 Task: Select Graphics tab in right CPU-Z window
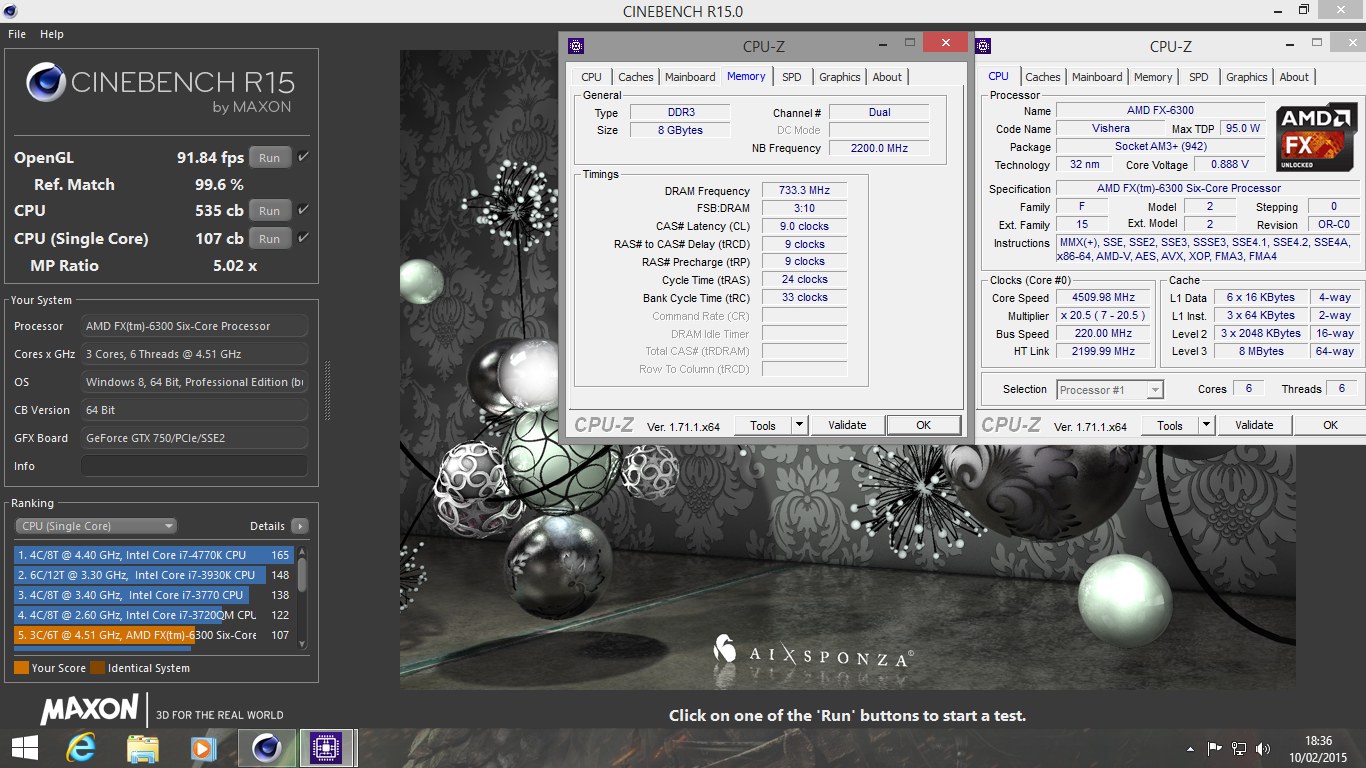coord(1246,77)
